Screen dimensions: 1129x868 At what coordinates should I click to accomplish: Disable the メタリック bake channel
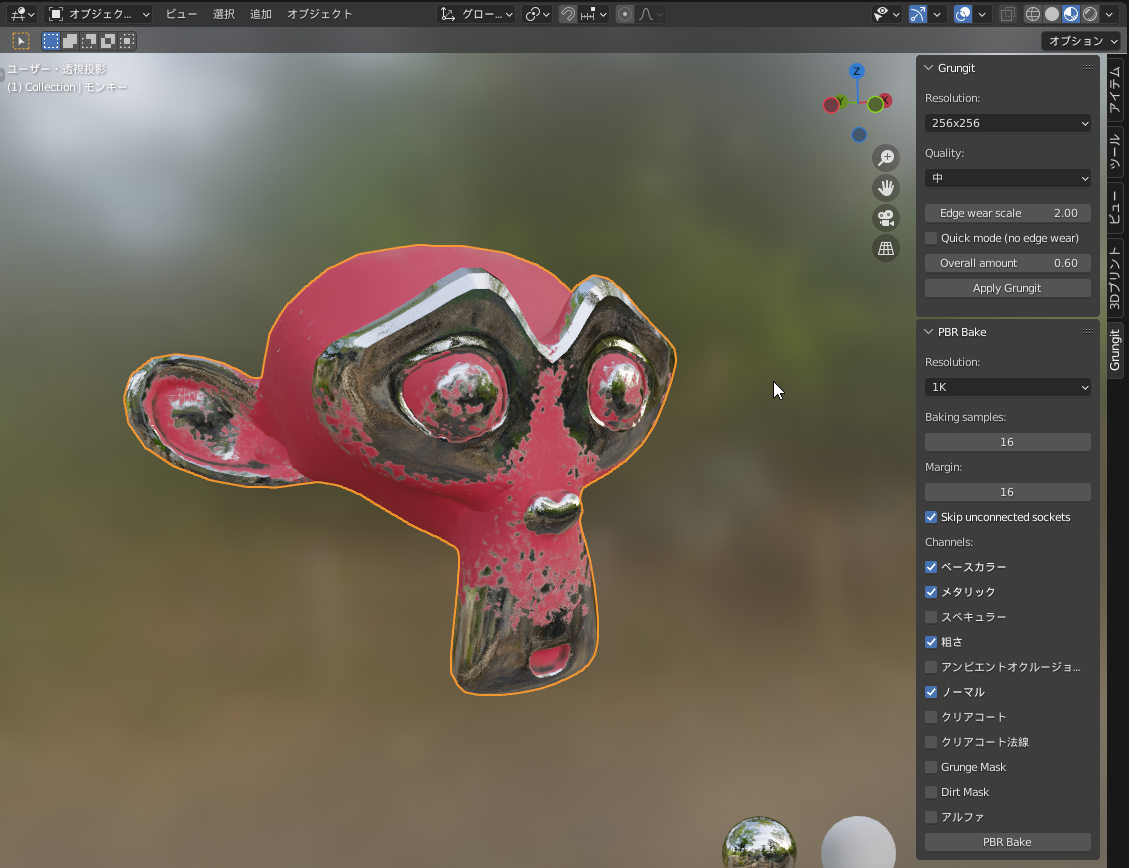[x=931, y=592]
